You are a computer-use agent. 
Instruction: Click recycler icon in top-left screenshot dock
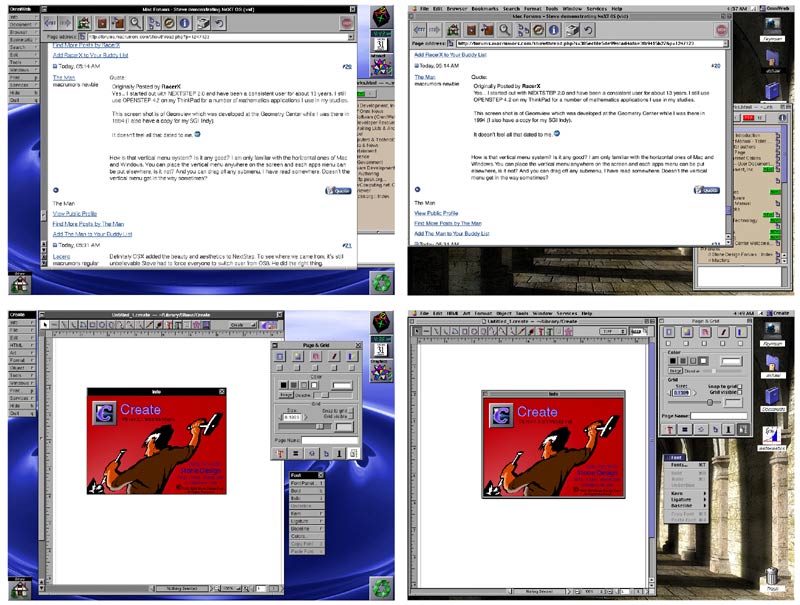382,282
